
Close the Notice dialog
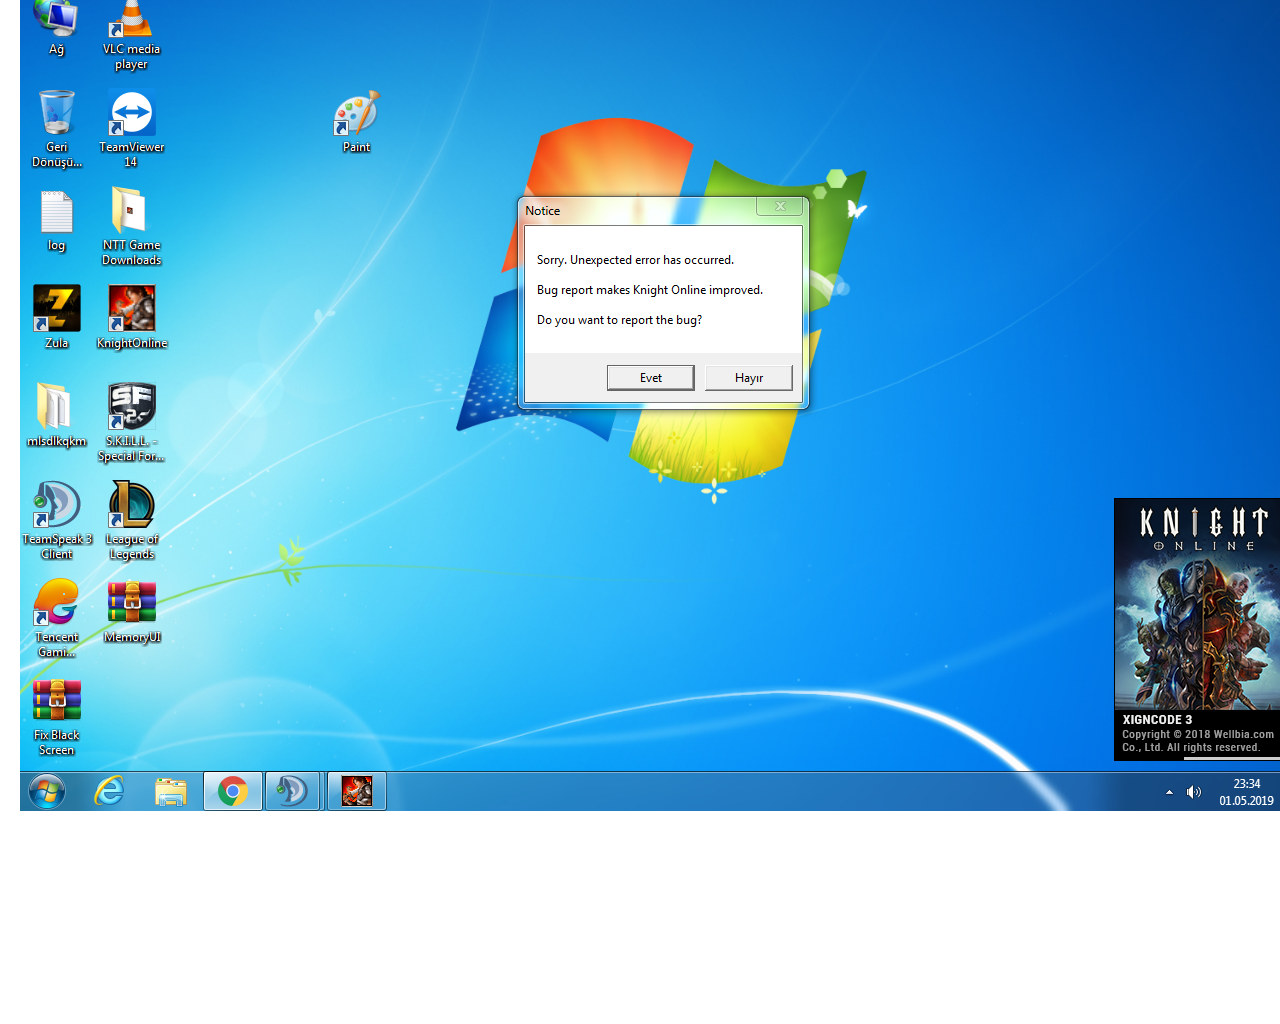pyautogui.click(x=780, y=206)
